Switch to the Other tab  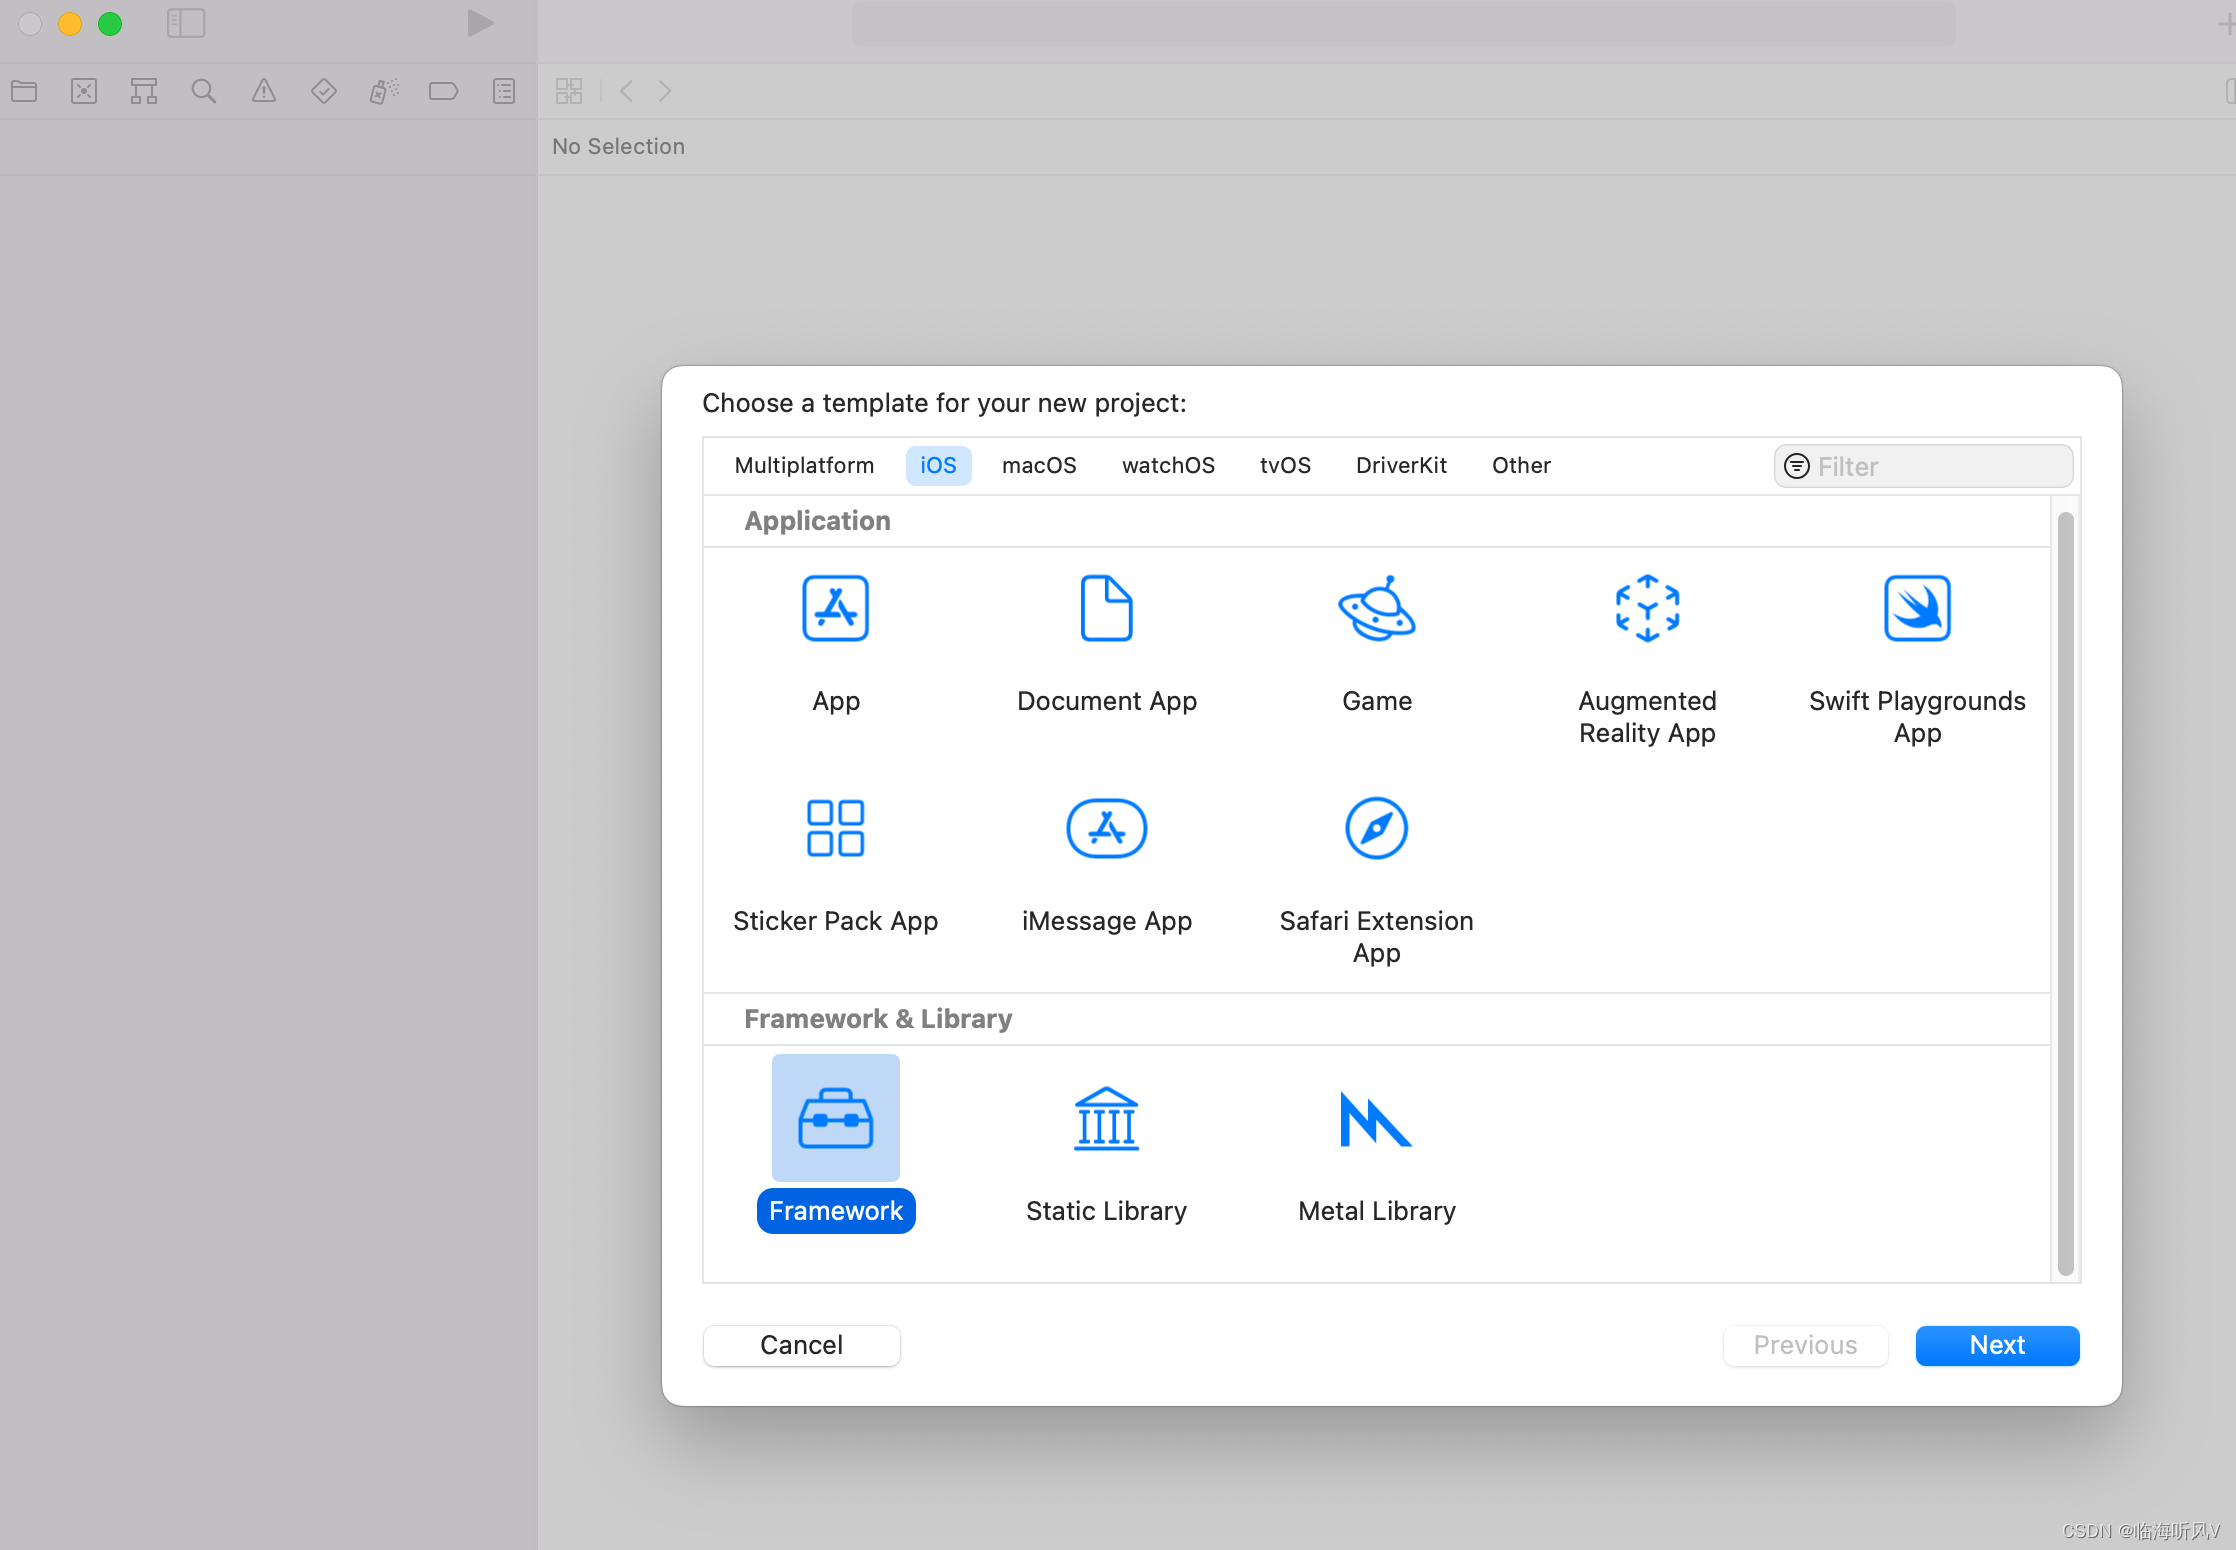(1521, 466)
